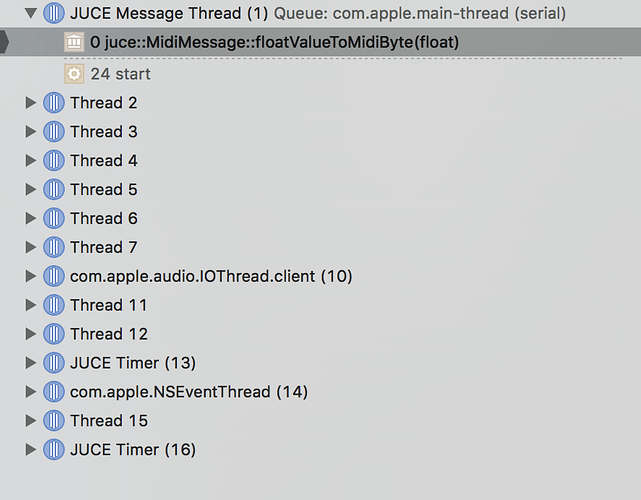This screenshot has height=500, width=641.
Task: Select Thread 7 in the thread list
Action: [x=320, y=247]
